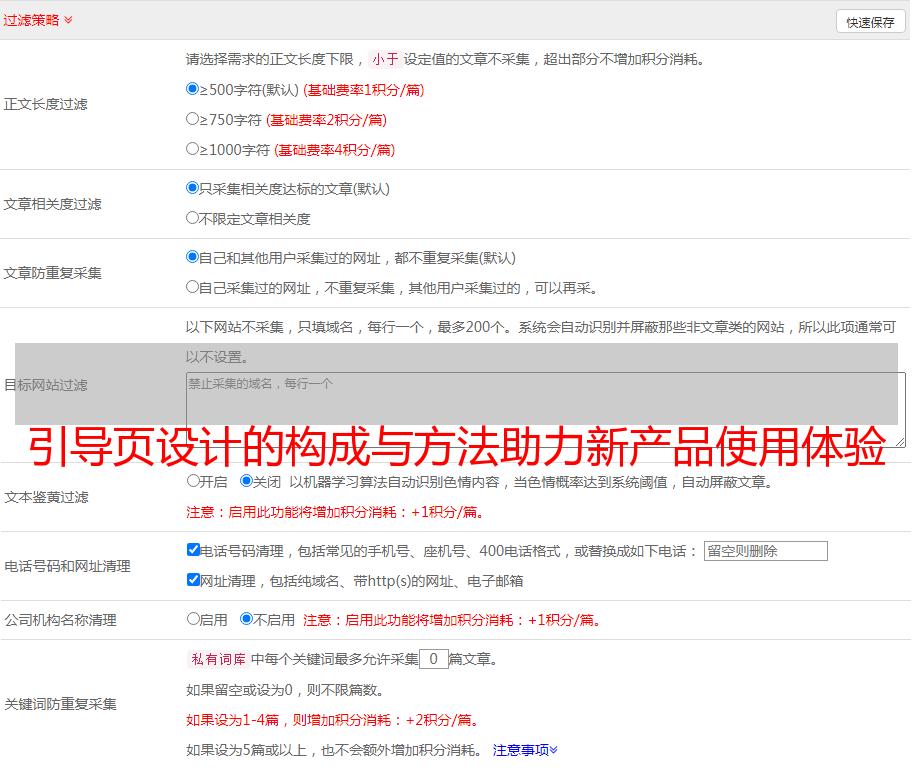Choose 不限定文章相关度 option
The height and width of the screenshot is (768, 912).
[x=193, y=218]
